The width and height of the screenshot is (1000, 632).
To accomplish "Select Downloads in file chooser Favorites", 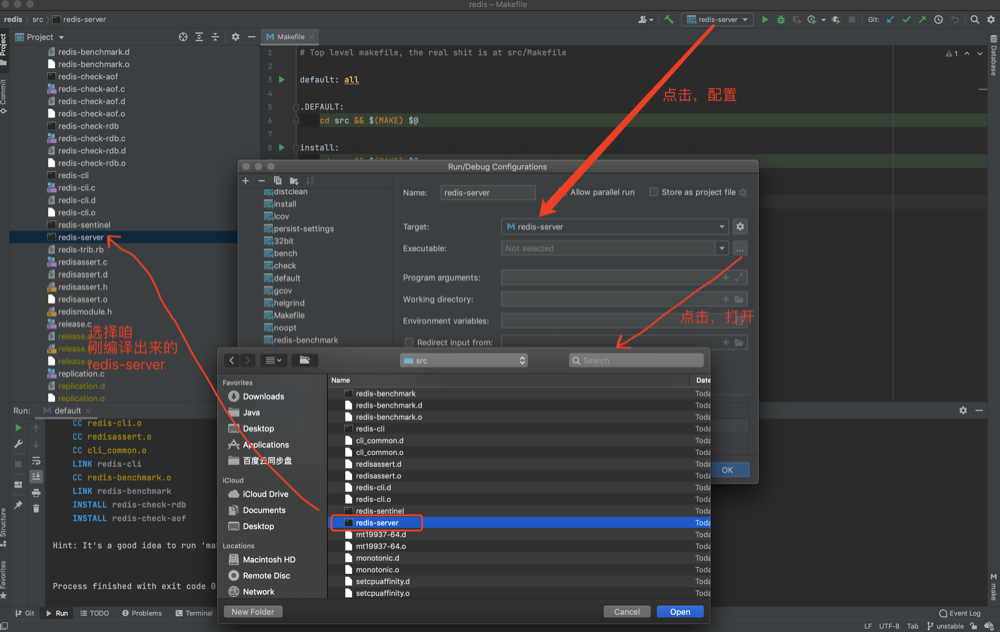I will click(256, 396).
